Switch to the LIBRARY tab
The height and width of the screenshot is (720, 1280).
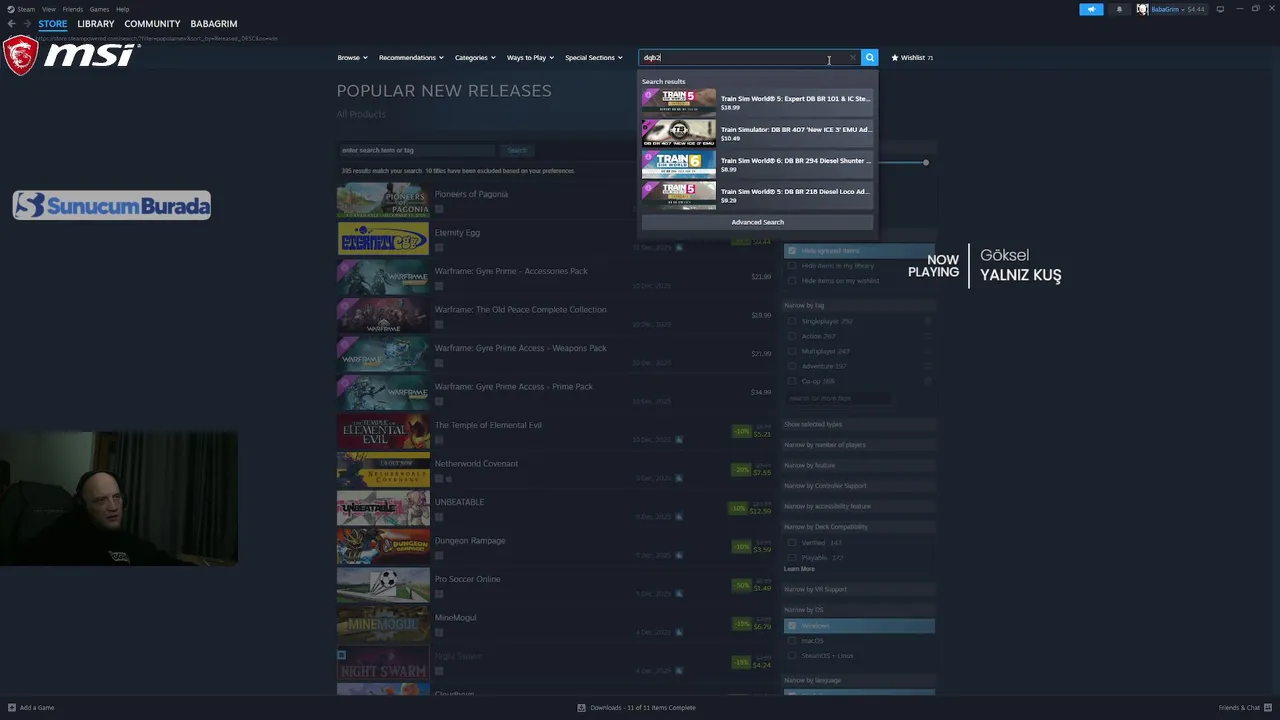[x=96, y=24]
